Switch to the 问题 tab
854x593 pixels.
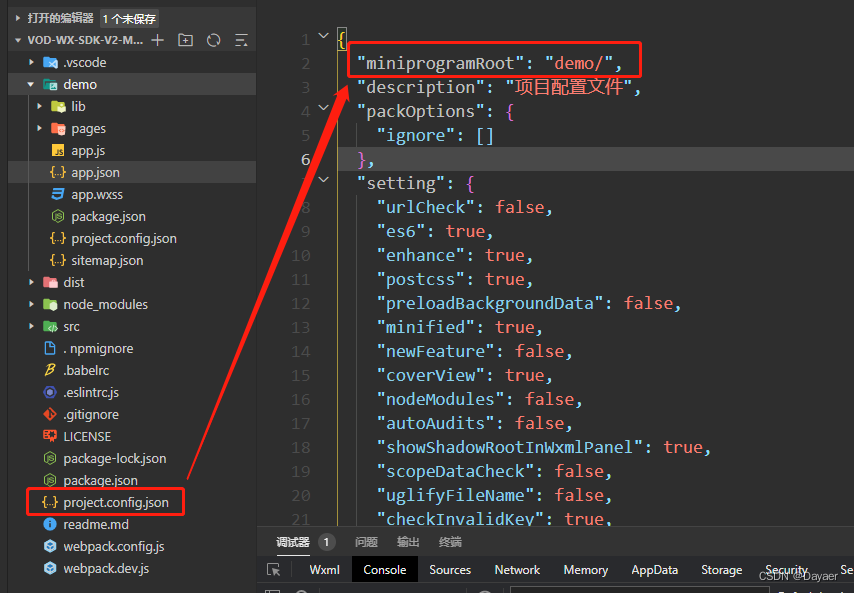pyautogui.click(x=366, y=542)
